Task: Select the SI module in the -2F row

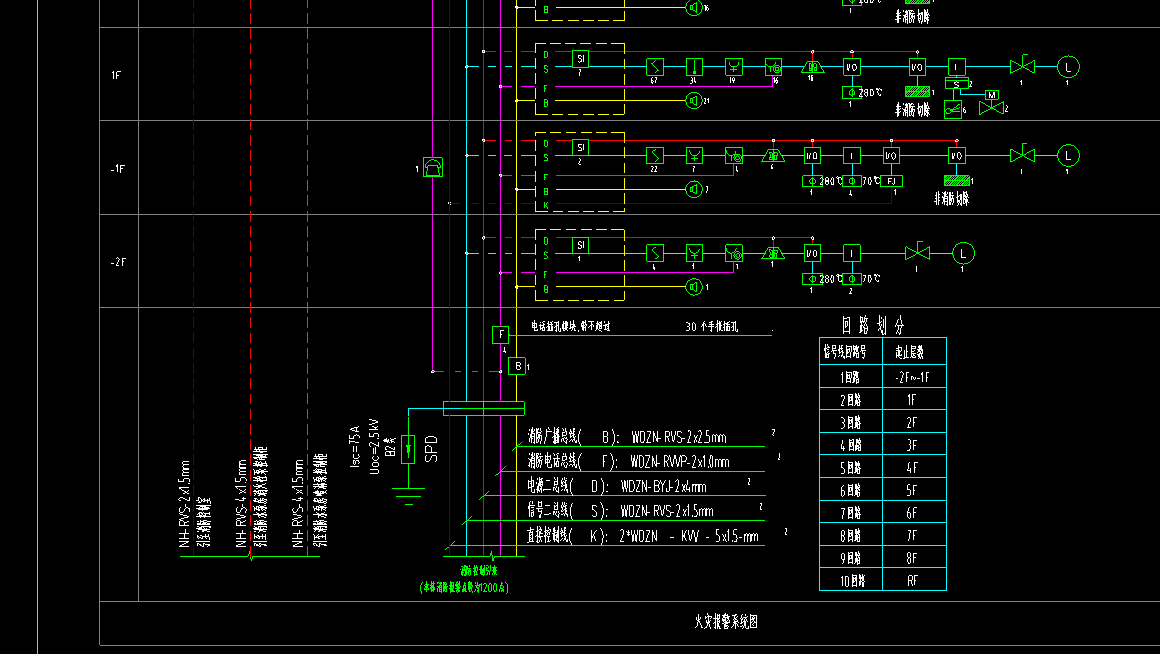Action: 581,245
